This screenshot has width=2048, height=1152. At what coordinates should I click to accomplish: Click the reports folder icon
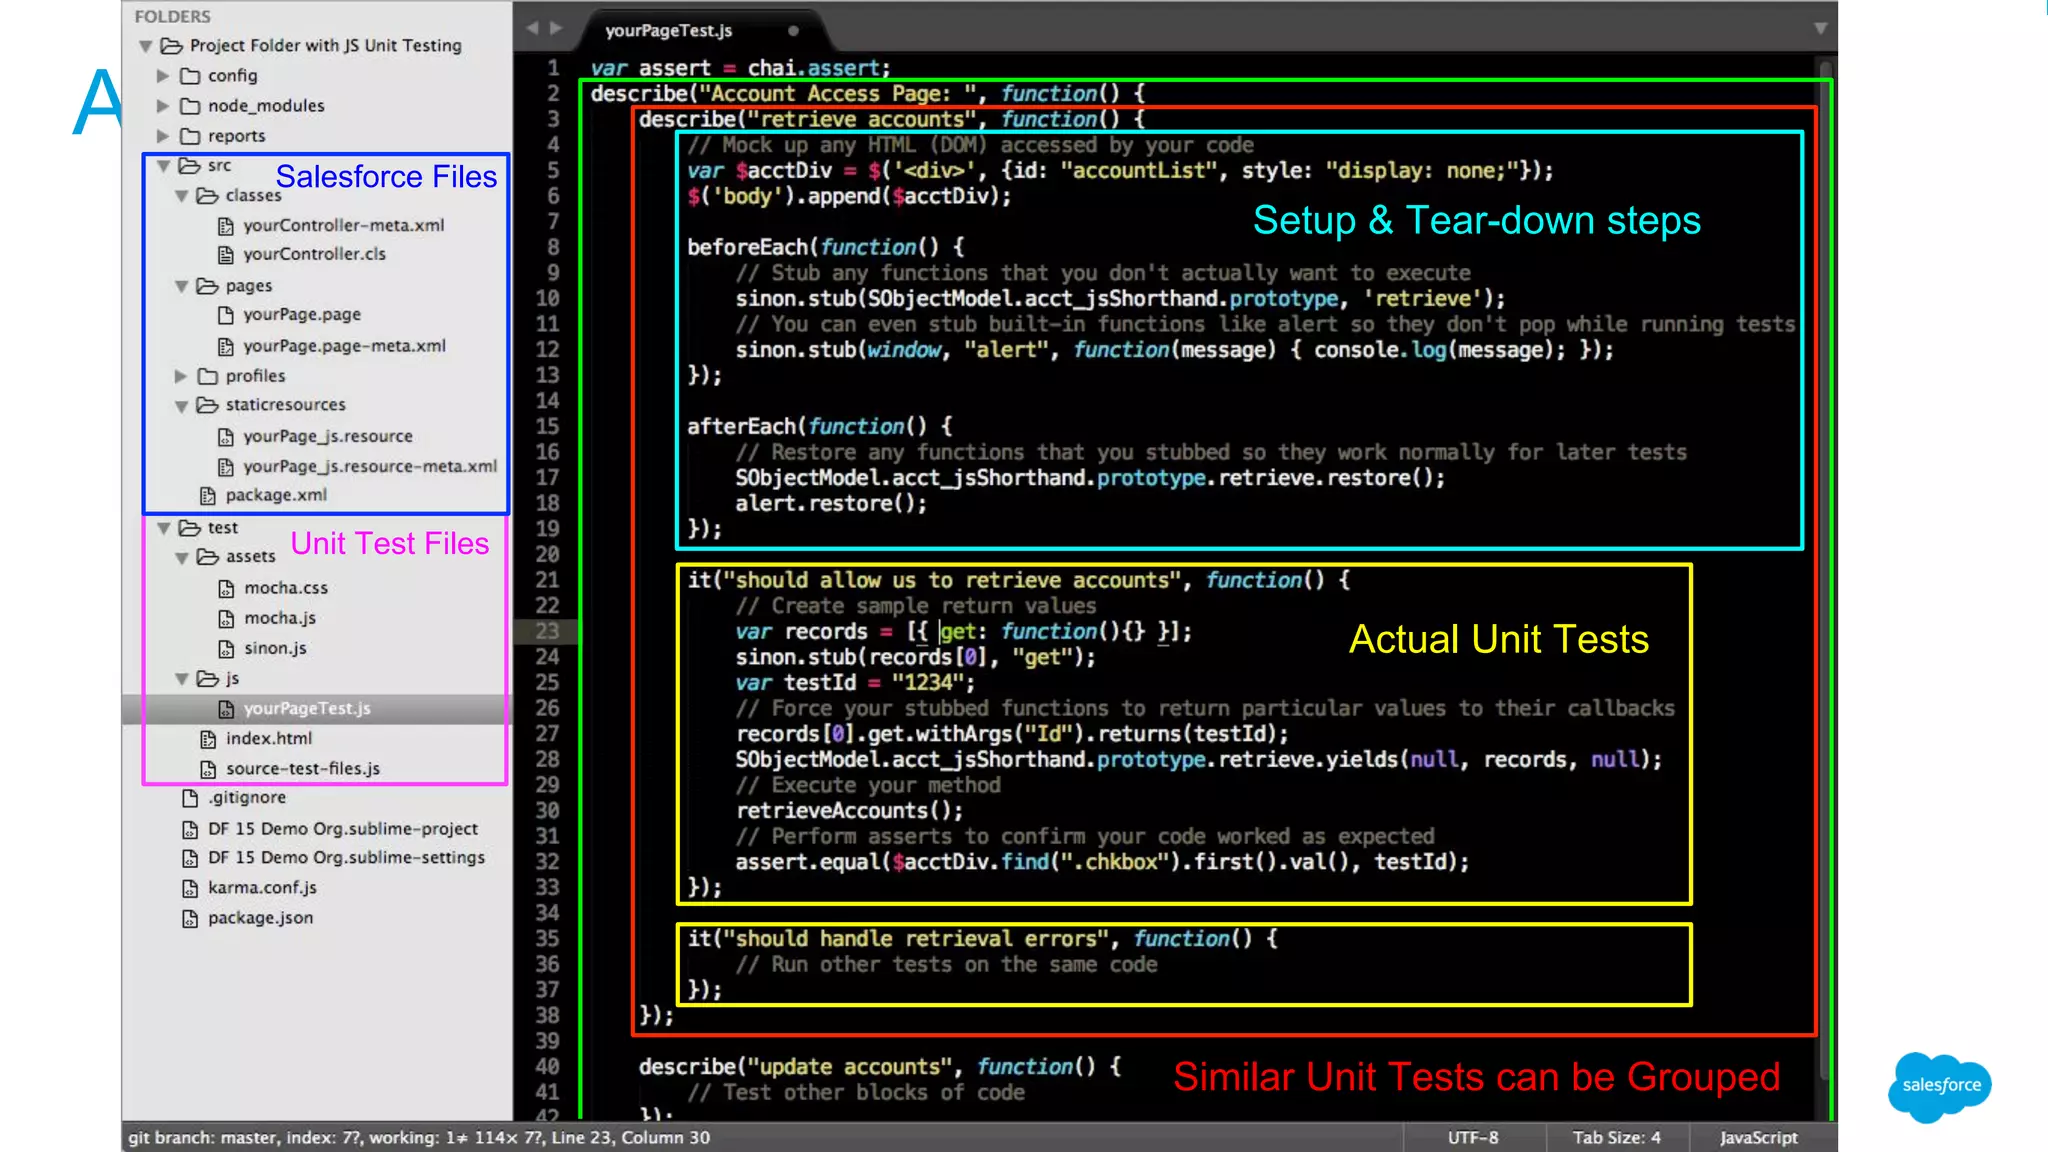[190, 136]
